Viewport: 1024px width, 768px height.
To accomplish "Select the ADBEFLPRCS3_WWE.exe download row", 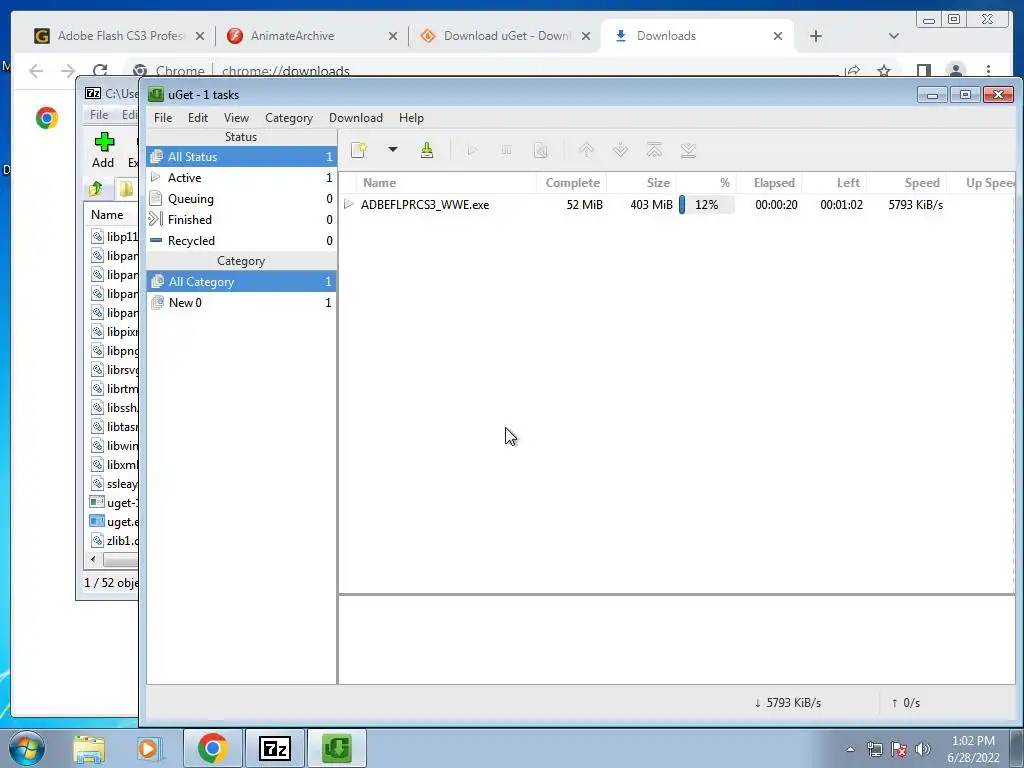I will click(x=677, y=204).
